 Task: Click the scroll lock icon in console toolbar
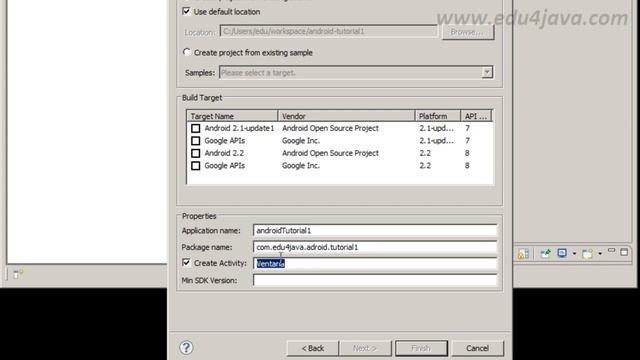tap(523, 254)
